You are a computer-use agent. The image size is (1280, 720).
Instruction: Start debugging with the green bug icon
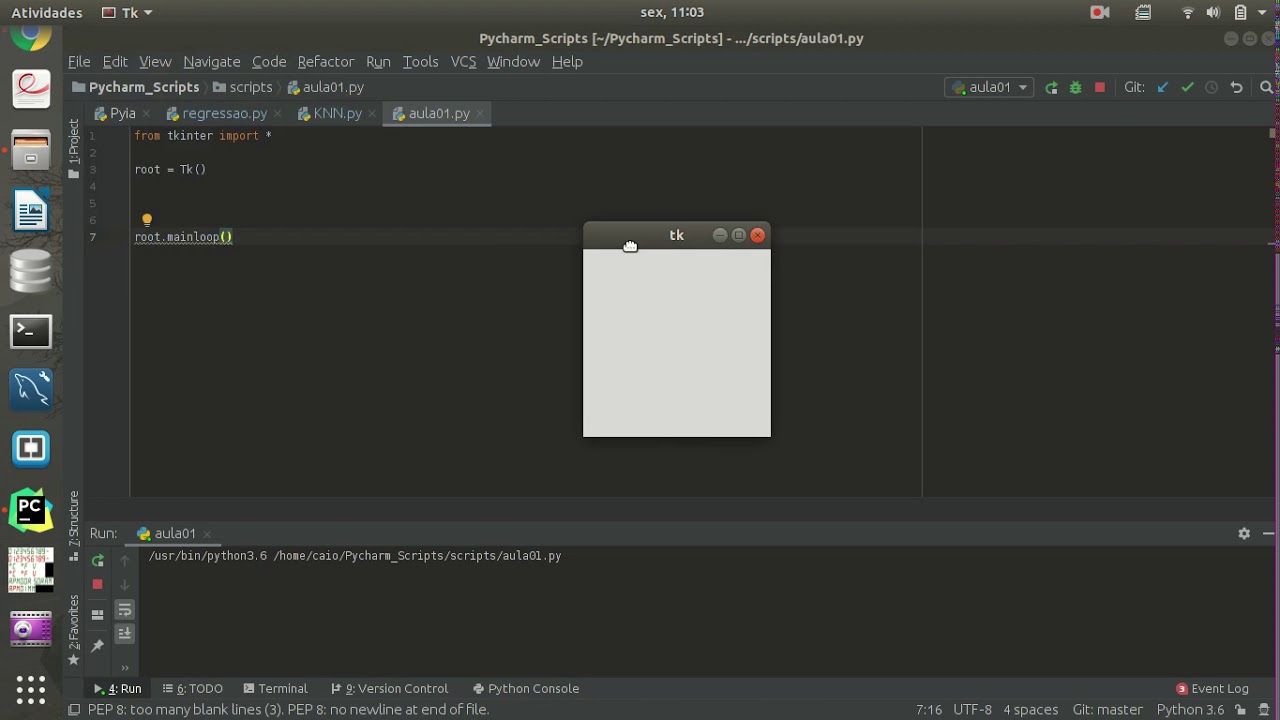[x=1076, y=88]
